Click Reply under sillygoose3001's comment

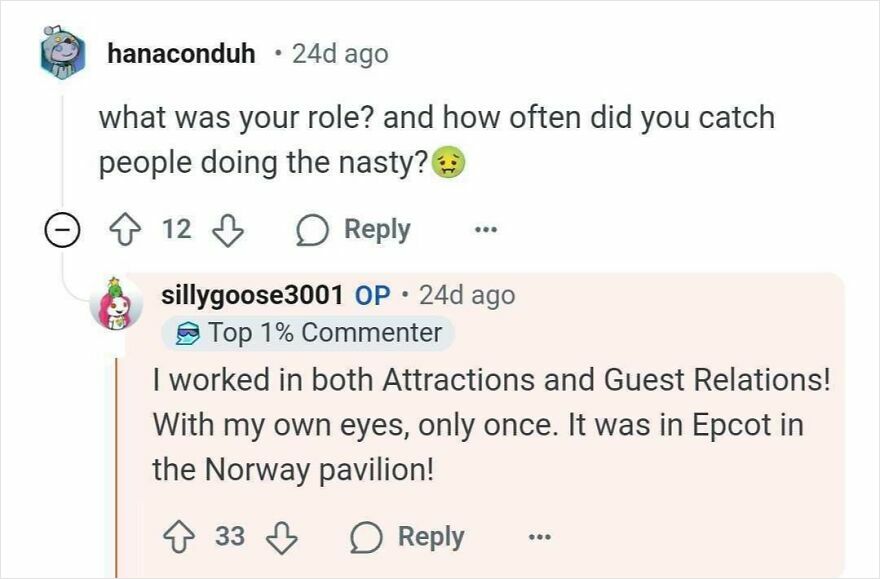(x=429, y=536)
